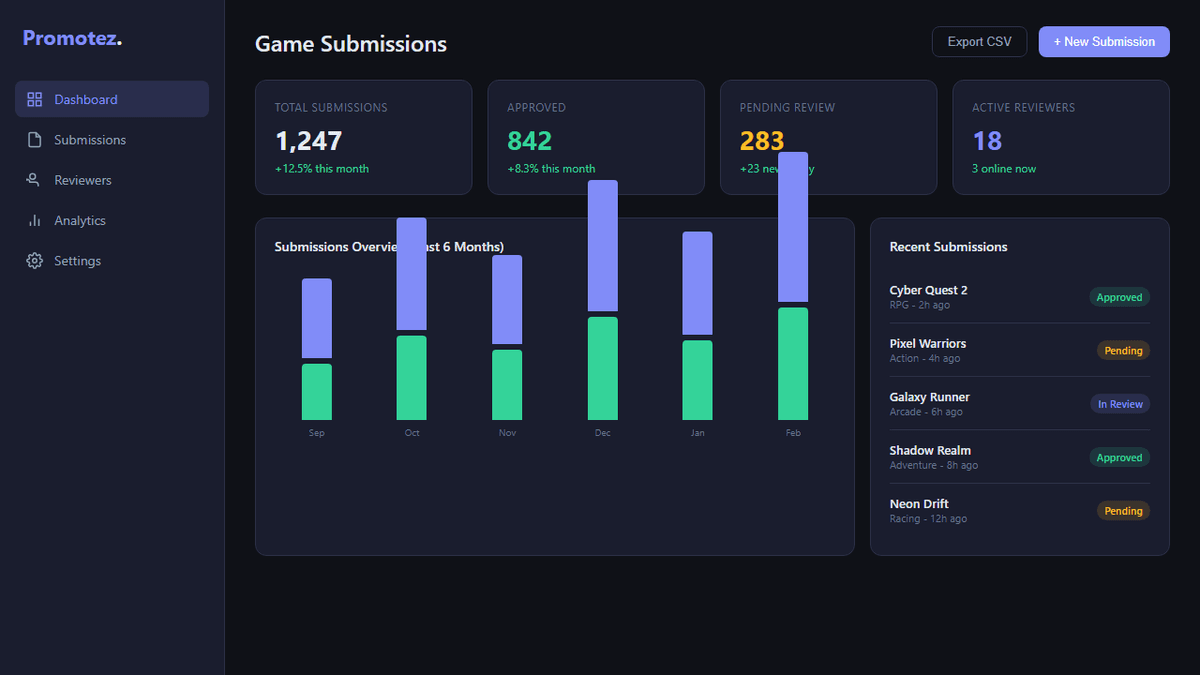This screenshot has width=1200, height=675.
Task: Click the Settings gear icon
Action: click(x=35, y=261)
